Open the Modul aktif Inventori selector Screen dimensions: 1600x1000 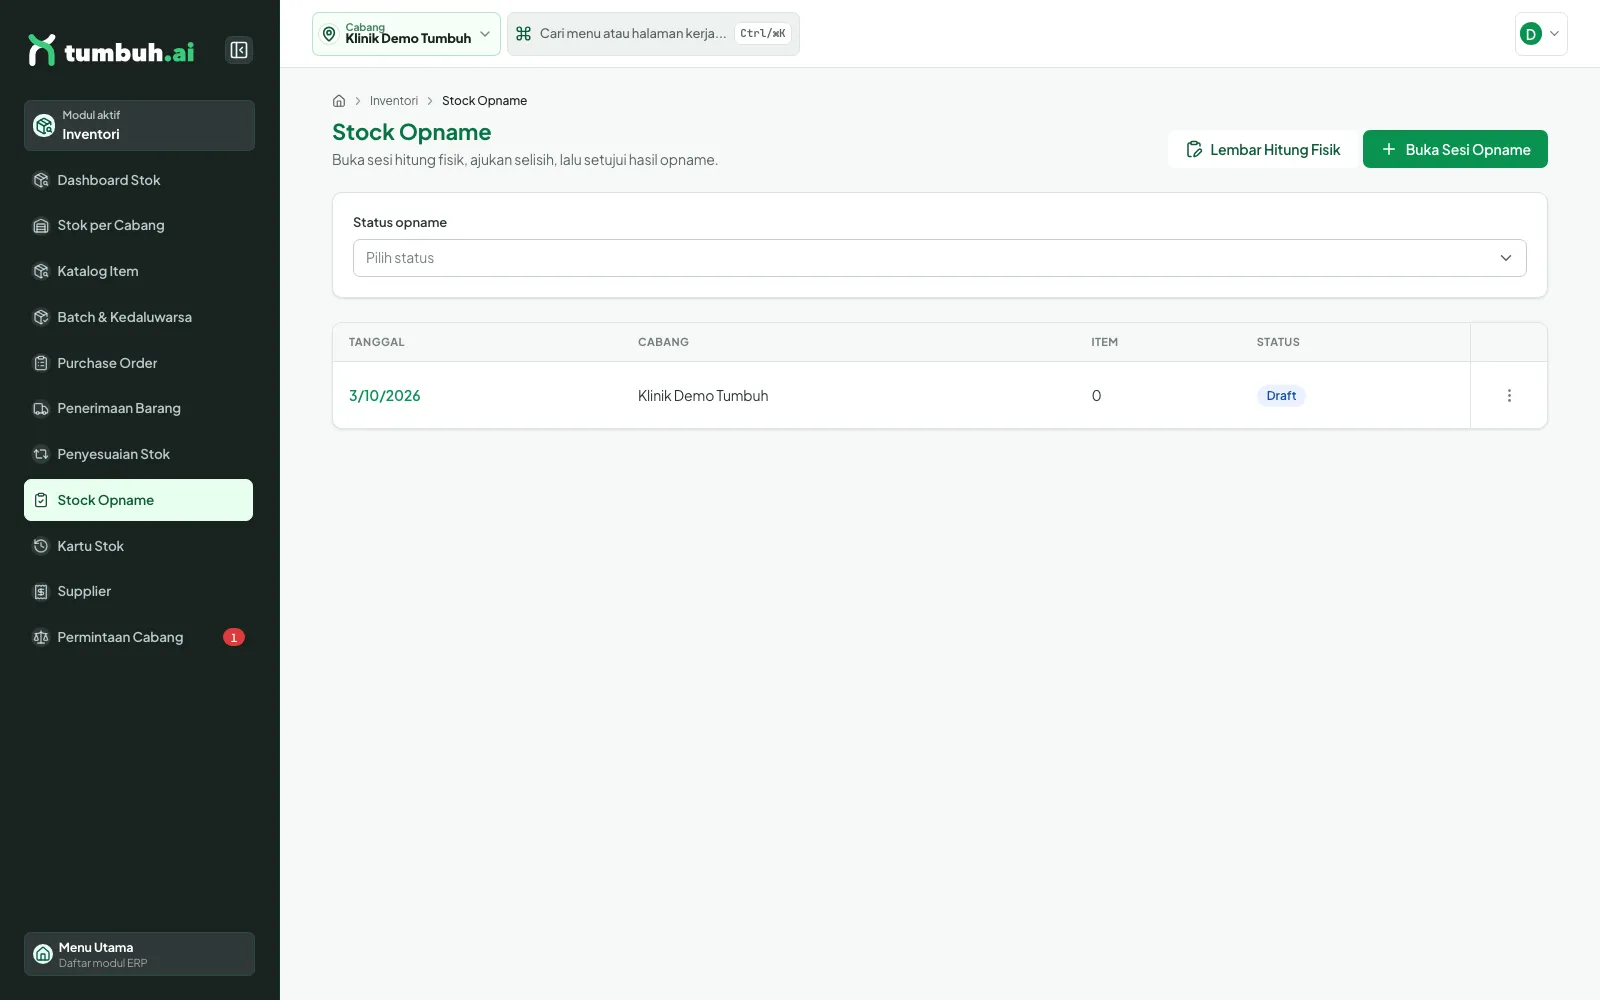139,125
